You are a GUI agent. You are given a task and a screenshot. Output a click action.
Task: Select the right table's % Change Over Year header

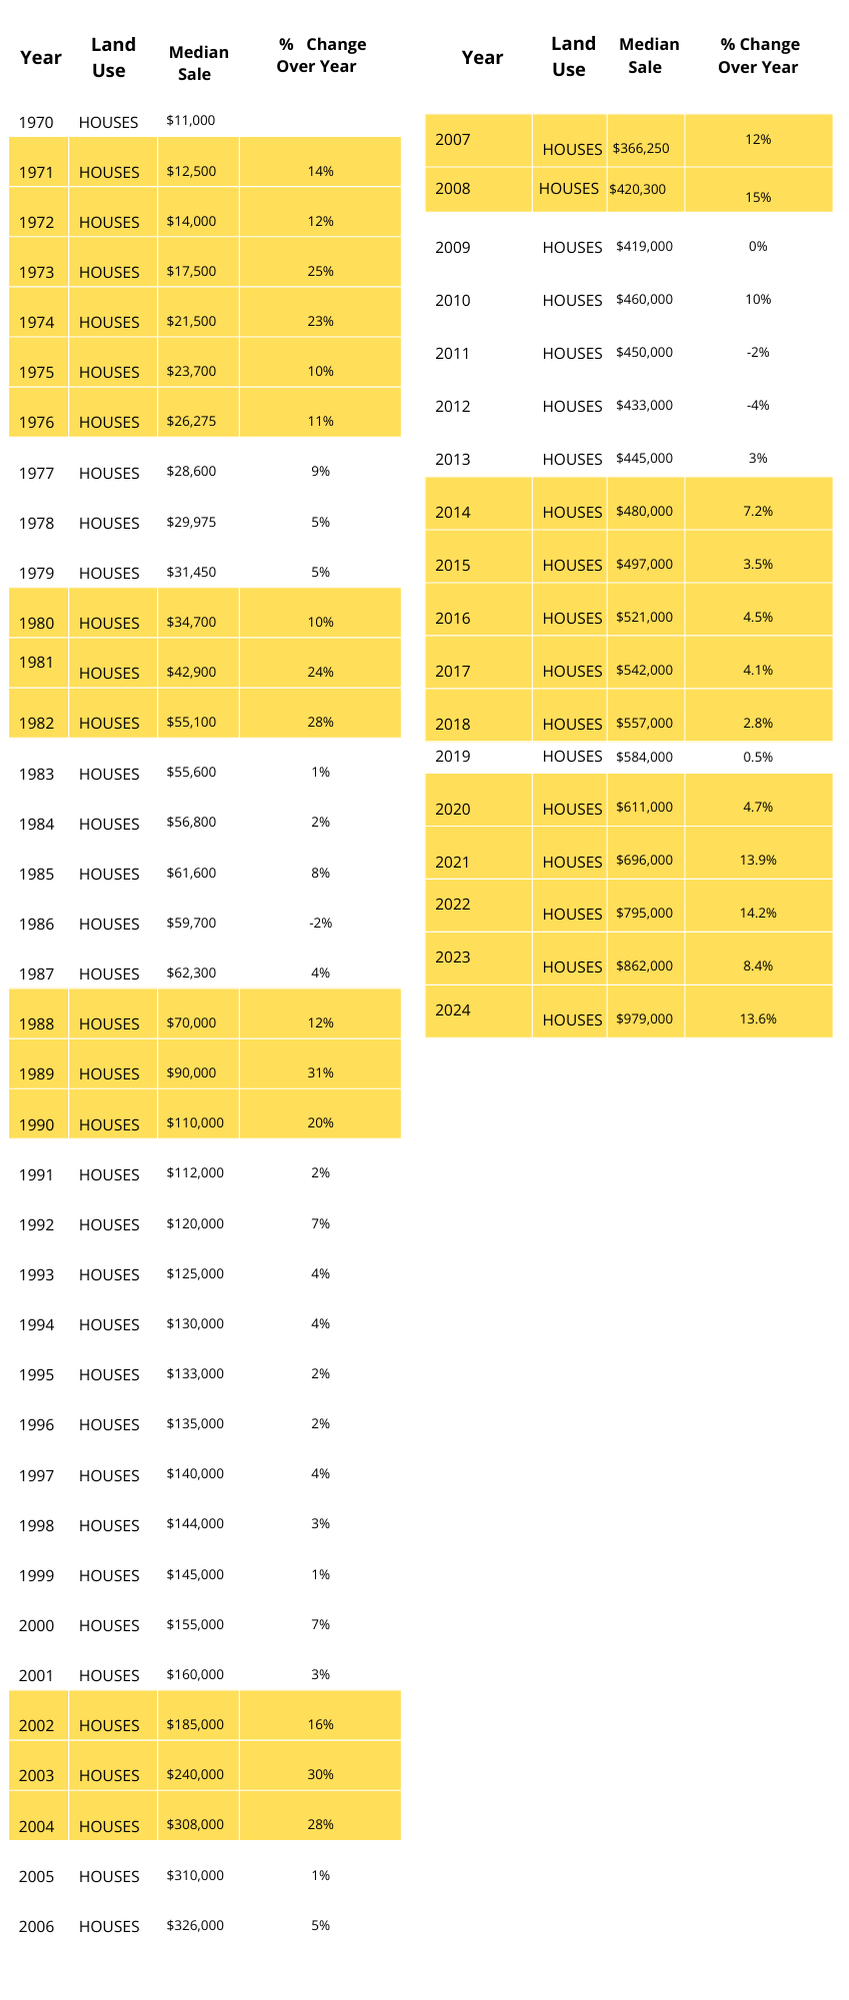tap(759, 56)
